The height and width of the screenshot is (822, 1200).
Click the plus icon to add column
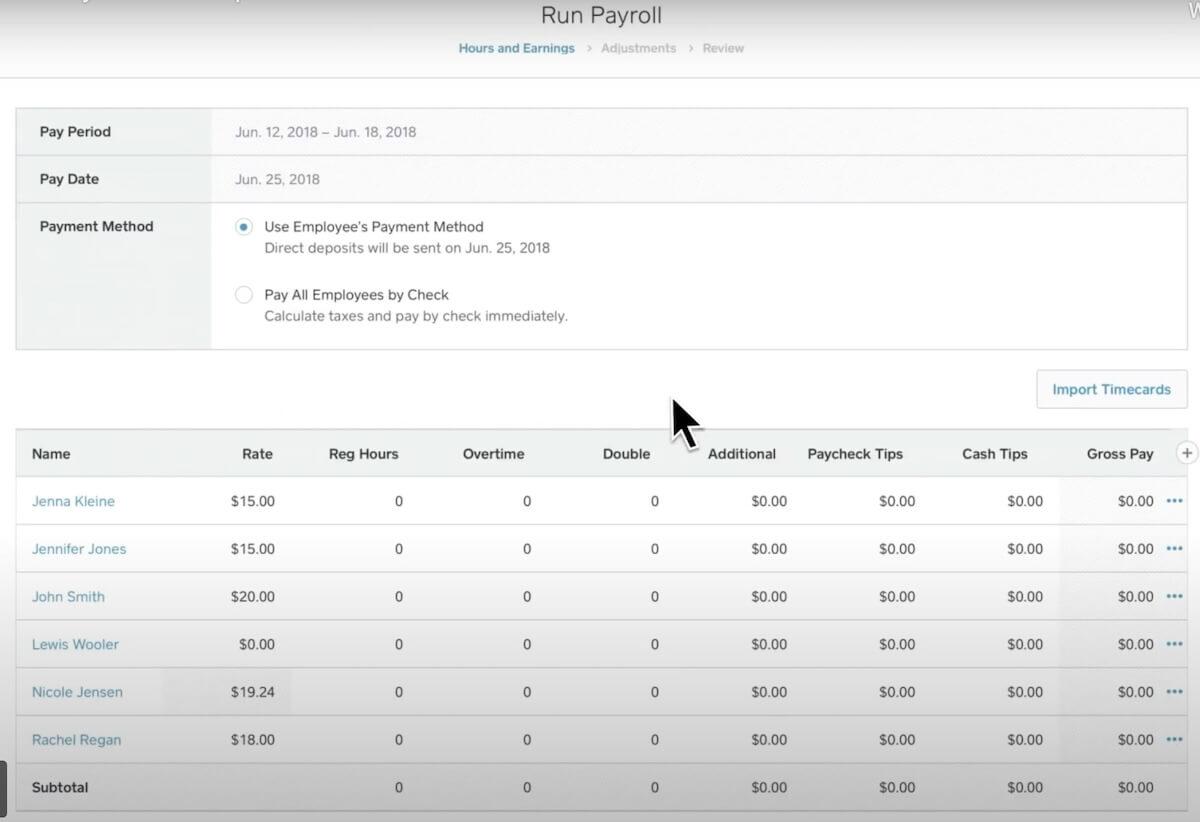(x=1187, y=453)
